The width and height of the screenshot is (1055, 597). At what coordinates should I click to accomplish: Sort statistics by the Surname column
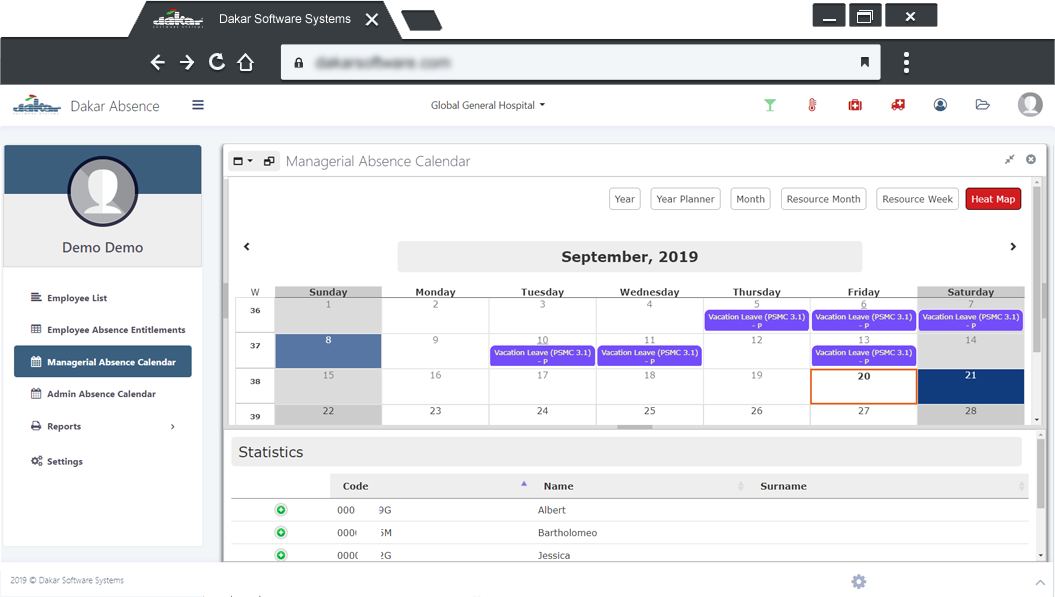click(888, 486)
